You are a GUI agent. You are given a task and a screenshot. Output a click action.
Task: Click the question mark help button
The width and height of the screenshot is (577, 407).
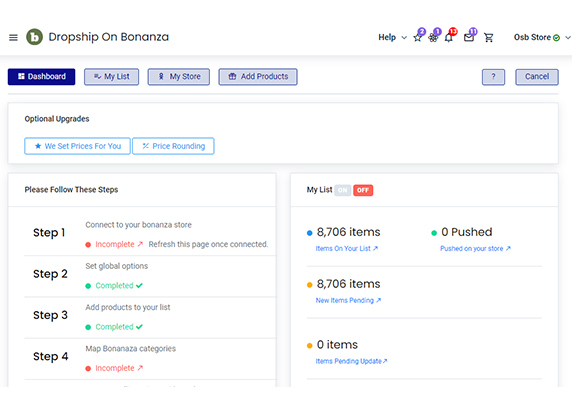click(493, 77)
